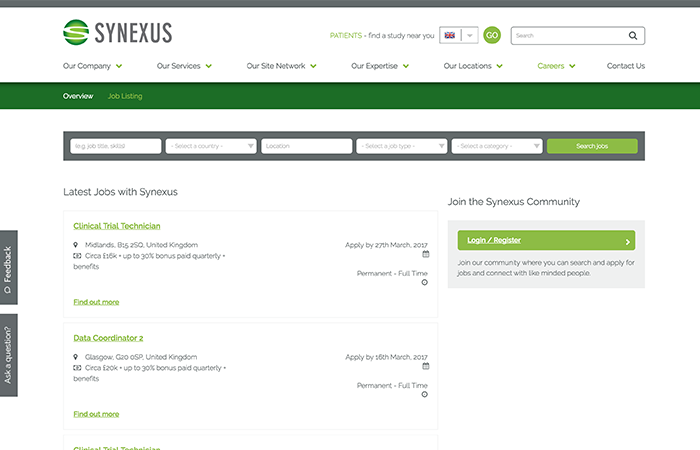The image size is (700, 450).
Task: Click the salary icon beside Circa £16k
Action: pyautogui.click(x=77, y=256)
